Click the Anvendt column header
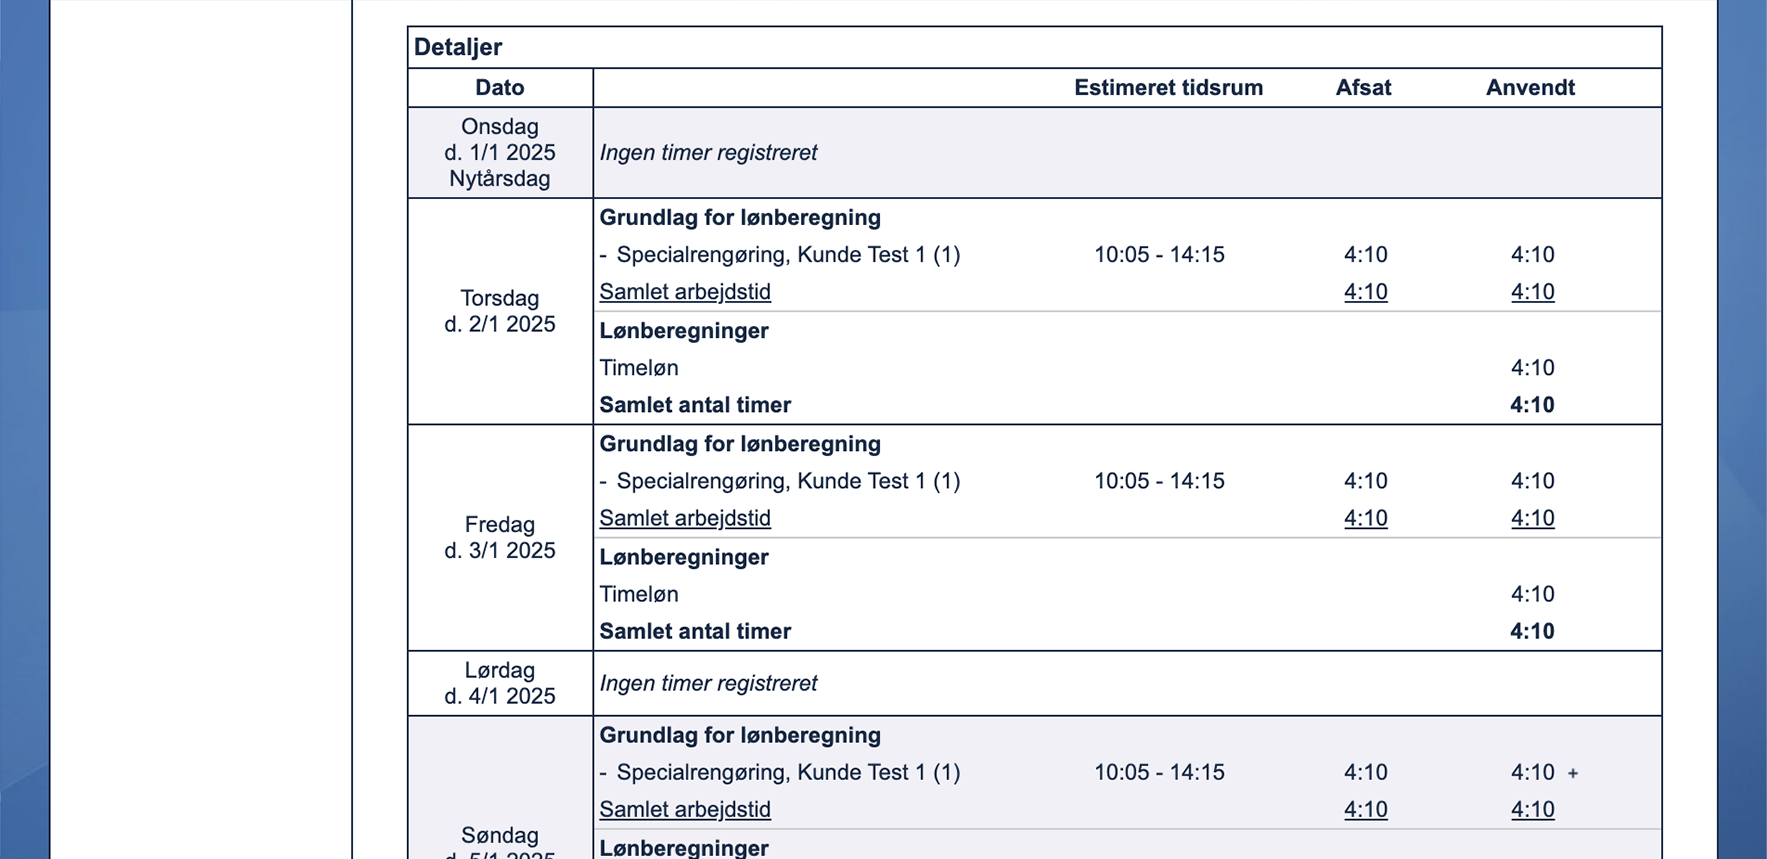The image size is (1767, 859). tap(1530, 88)
